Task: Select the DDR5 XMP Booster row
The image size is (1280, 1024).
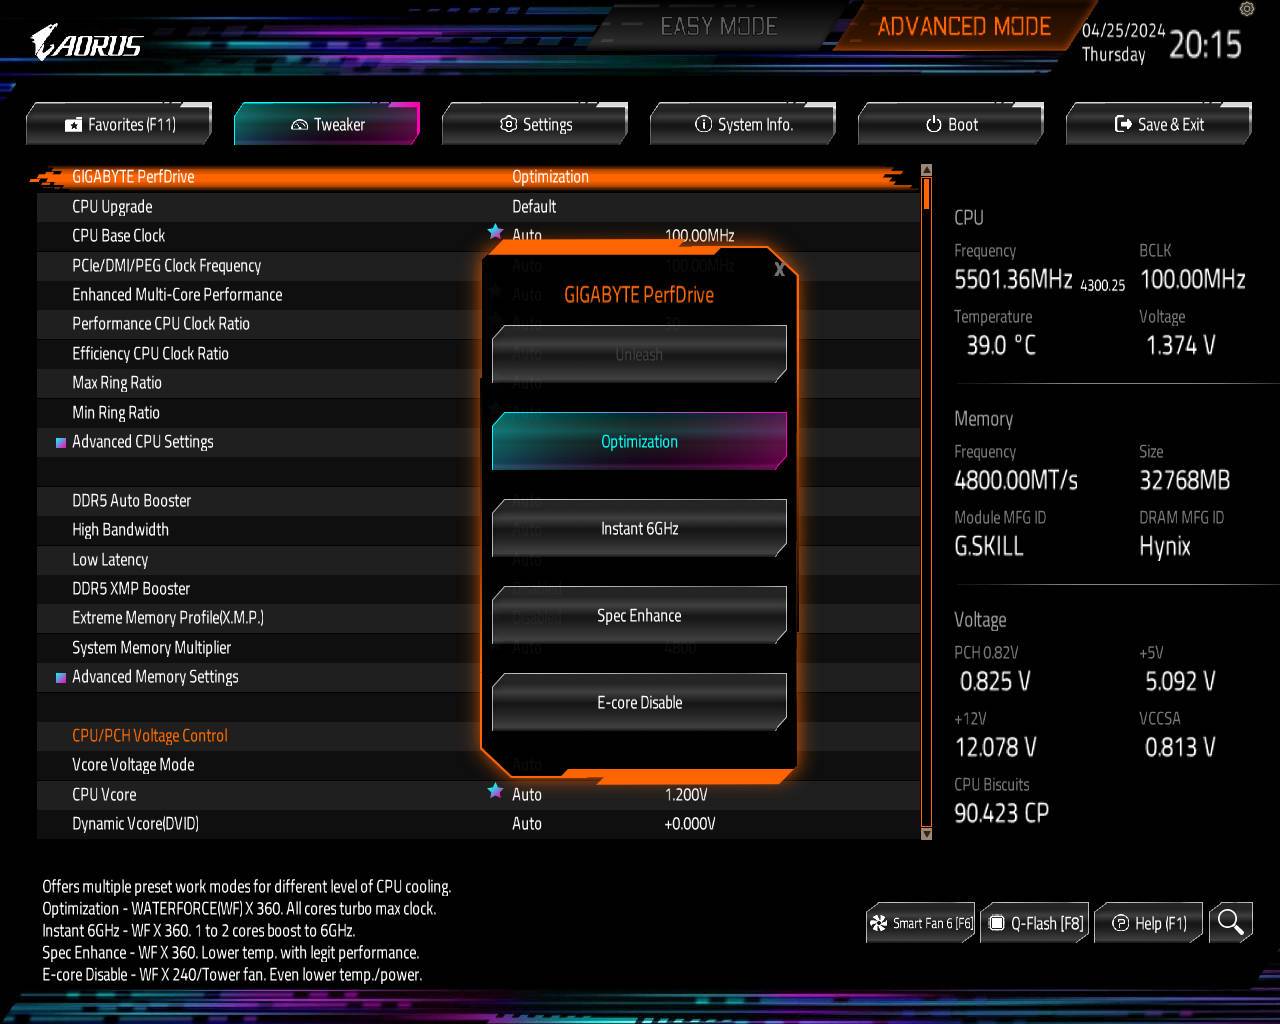Action: click(x=478, y=589)
